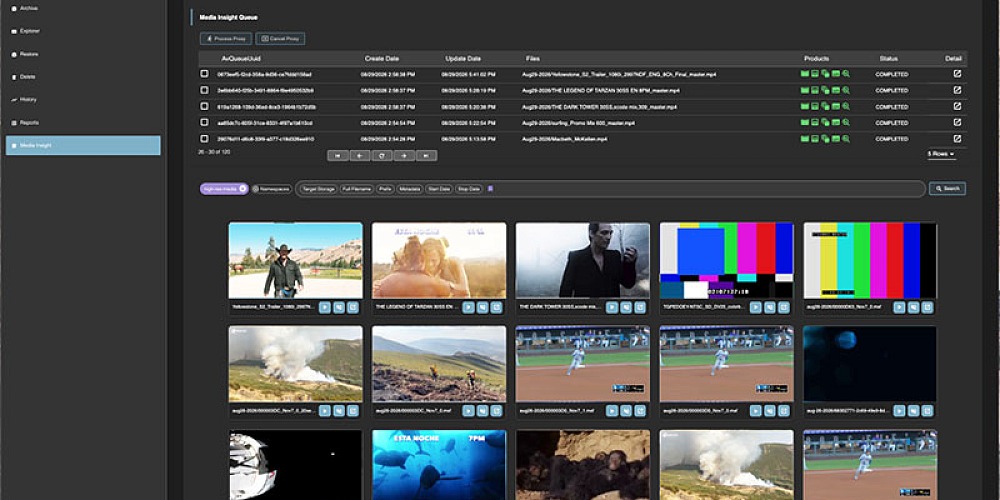Open the Namespaces selector chip
1000x500 pixels.
pyautogui.click(x=272, y=189)
